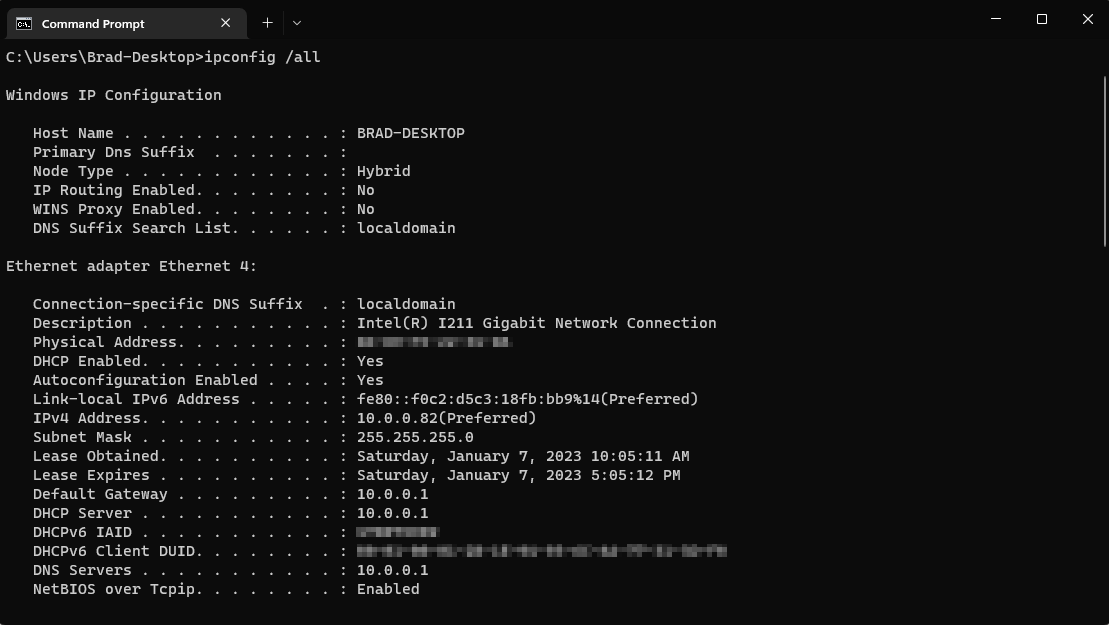Click the subnet mask 255.255.255.0 value
This screenshot has width=1109, height=625.
pyautogui.click(x=415, y=437)
